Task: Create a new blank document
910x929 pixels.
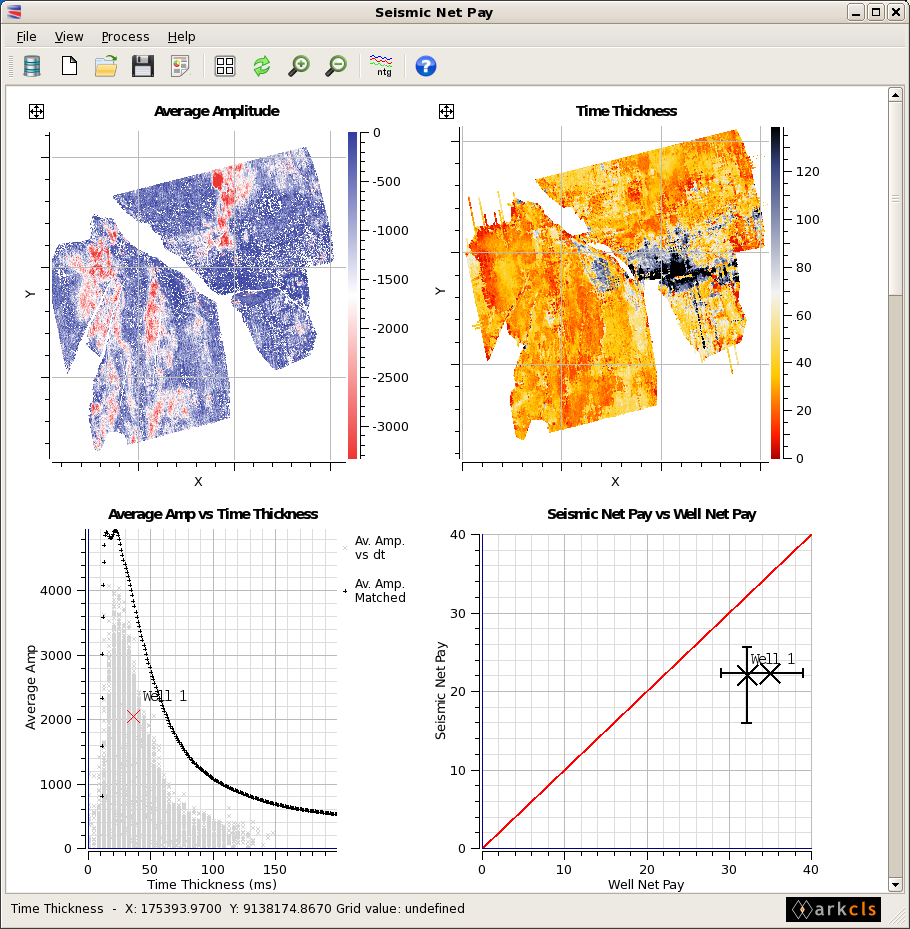Action: pos(69,66)
